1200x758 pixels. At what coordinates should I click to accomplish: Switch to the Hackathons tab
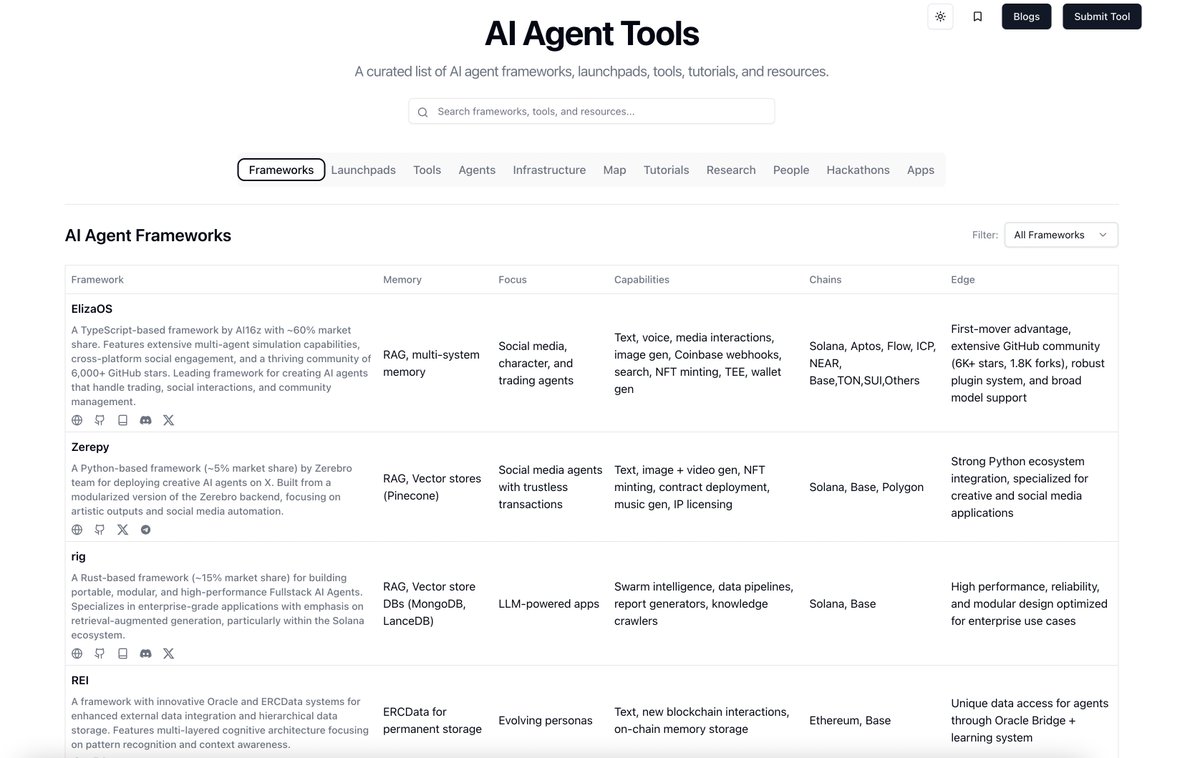pyautogui.click(x=858, y=170)
